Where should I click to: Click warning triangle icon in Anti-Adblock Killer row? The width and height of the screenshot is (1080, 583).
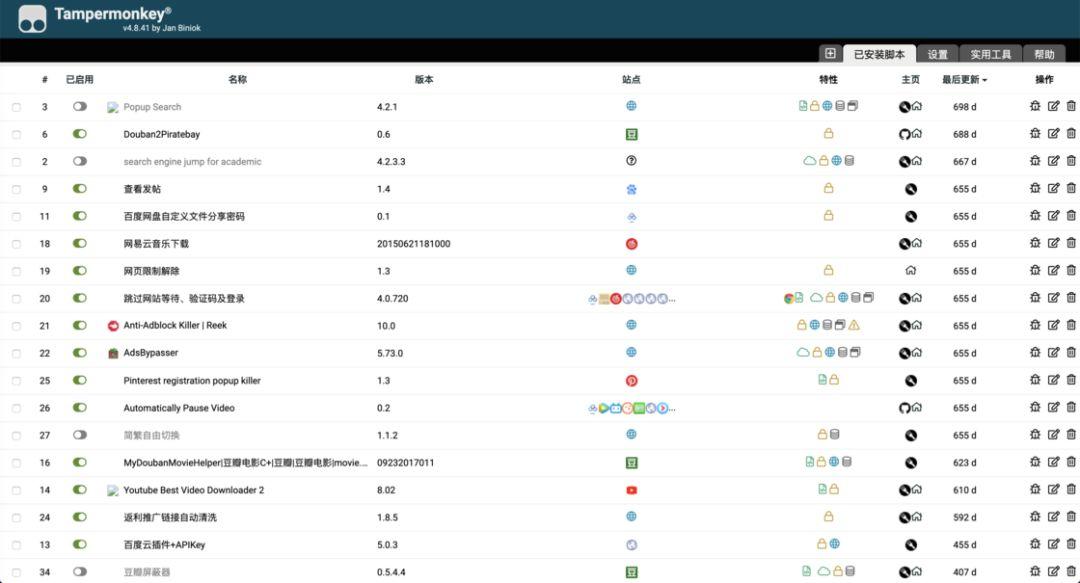(x=854, y=325)
